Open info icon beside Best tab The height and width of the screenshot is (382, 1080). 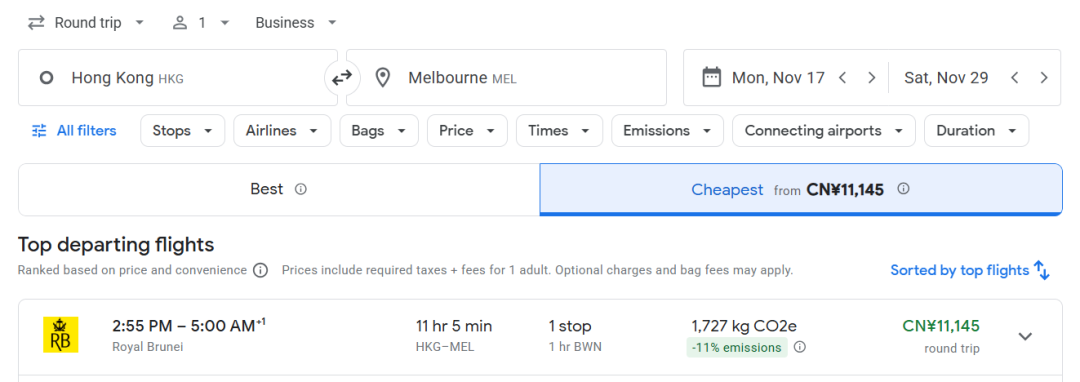(x=300, y=189)
